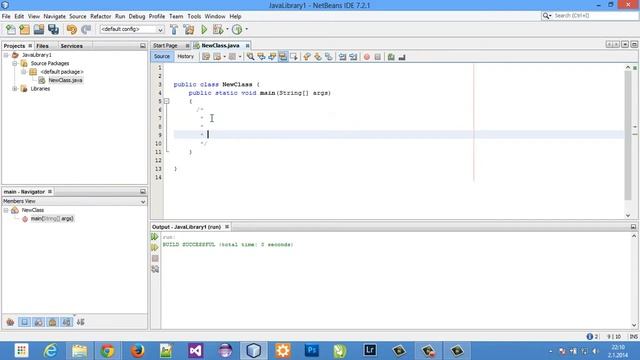Open project icon in main toolbar
This screenshot has height=360, width=640.
tap(39, 29)
